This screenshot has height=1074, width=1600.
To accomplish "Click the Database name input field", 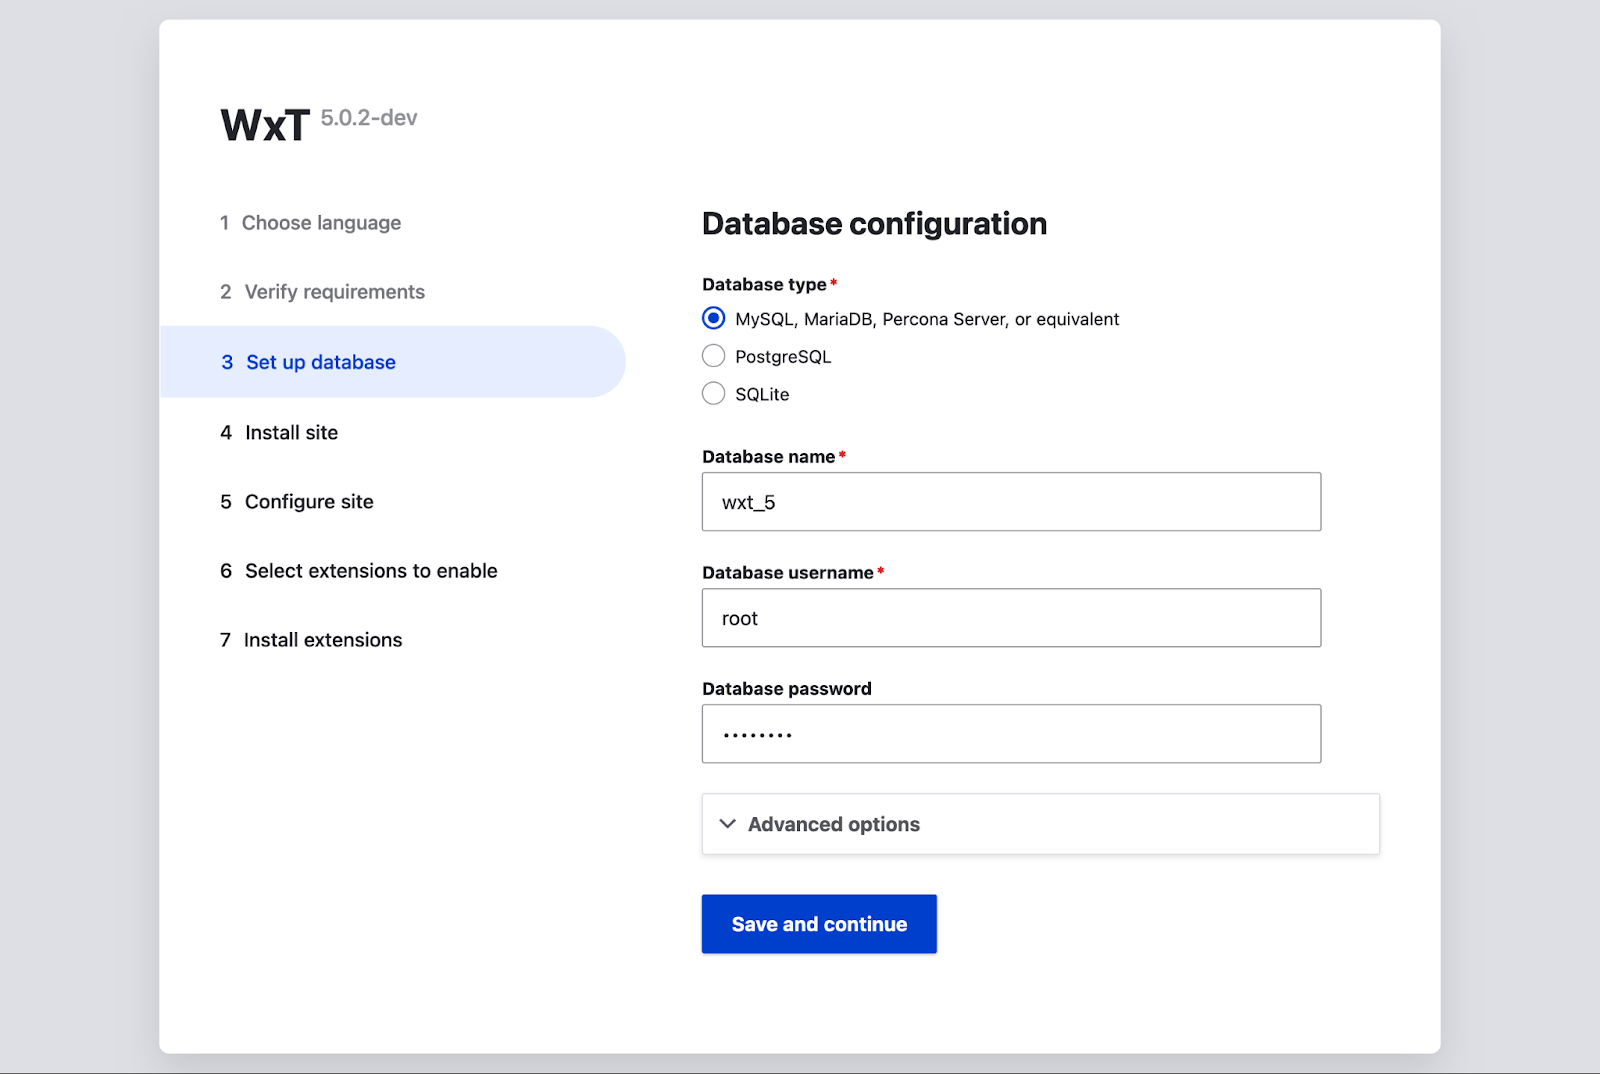I will tap(1010, 502).
